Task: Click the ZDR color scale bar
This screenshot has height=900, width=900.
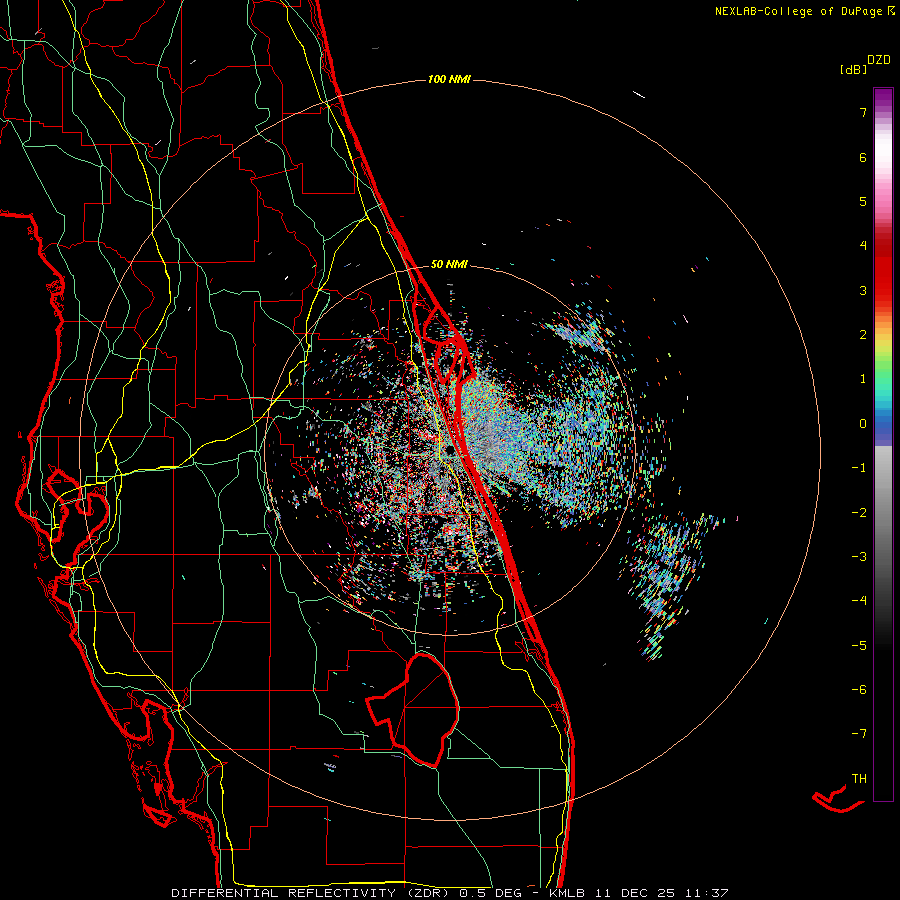Action: 883,444
